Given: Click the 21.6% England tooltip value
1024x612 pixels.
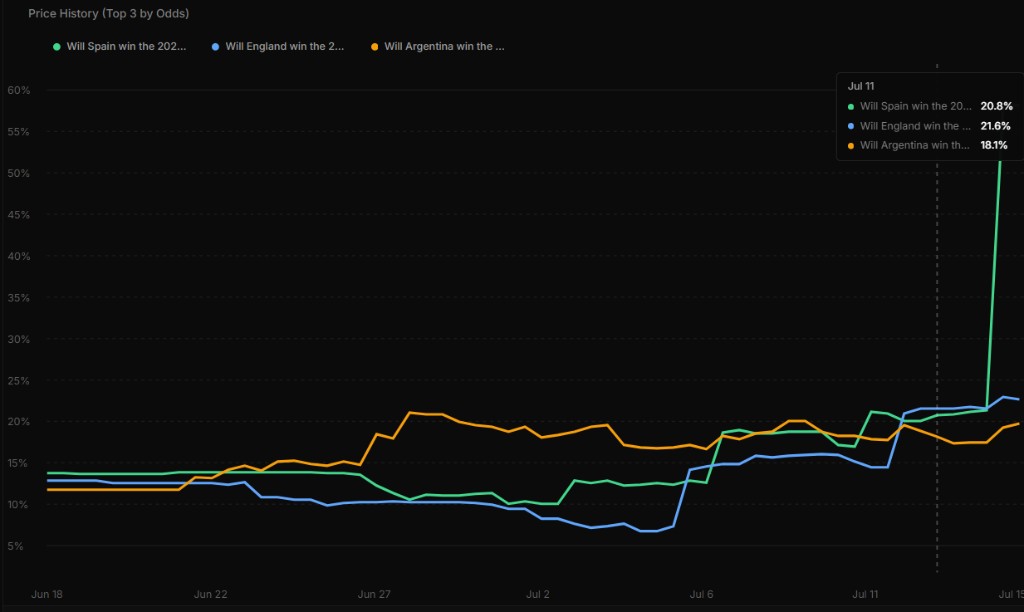Looking at the screenshot, I should click(x=995, y=125).
